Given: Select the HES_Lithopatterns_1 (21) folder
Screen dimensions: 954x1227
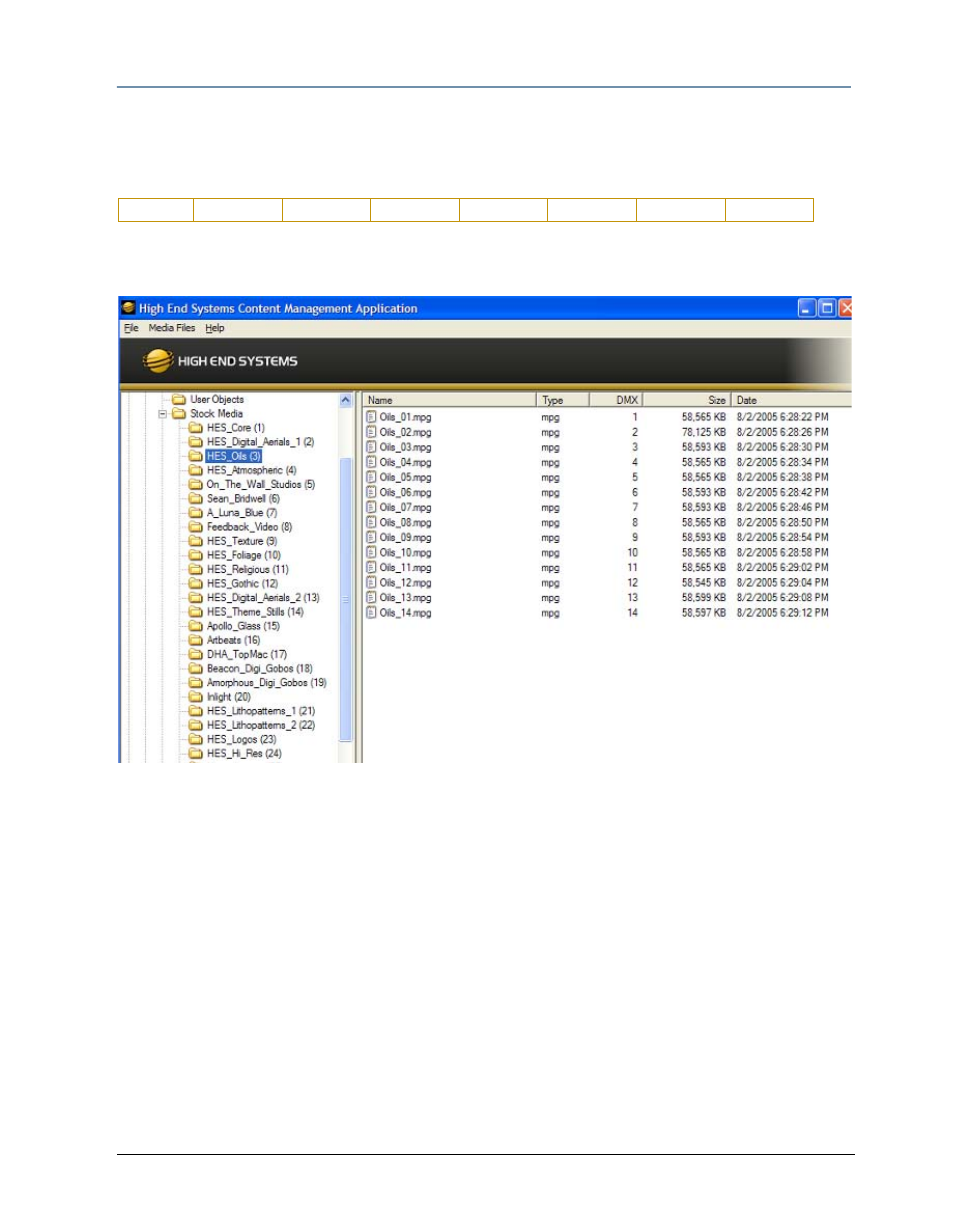Looking at the screenshot, I should (260, 711).
